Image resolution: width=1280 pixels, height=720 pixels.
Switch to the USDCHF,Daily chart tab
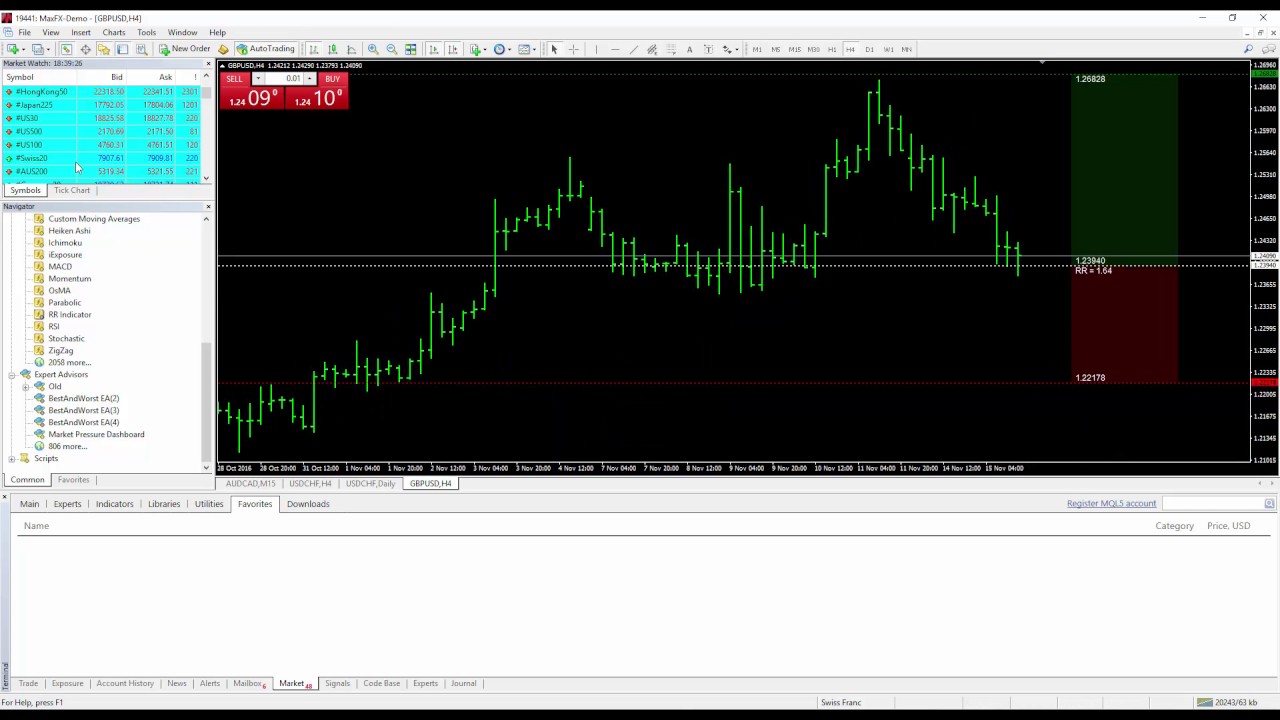pyautogui.click(x=370, y=483)
